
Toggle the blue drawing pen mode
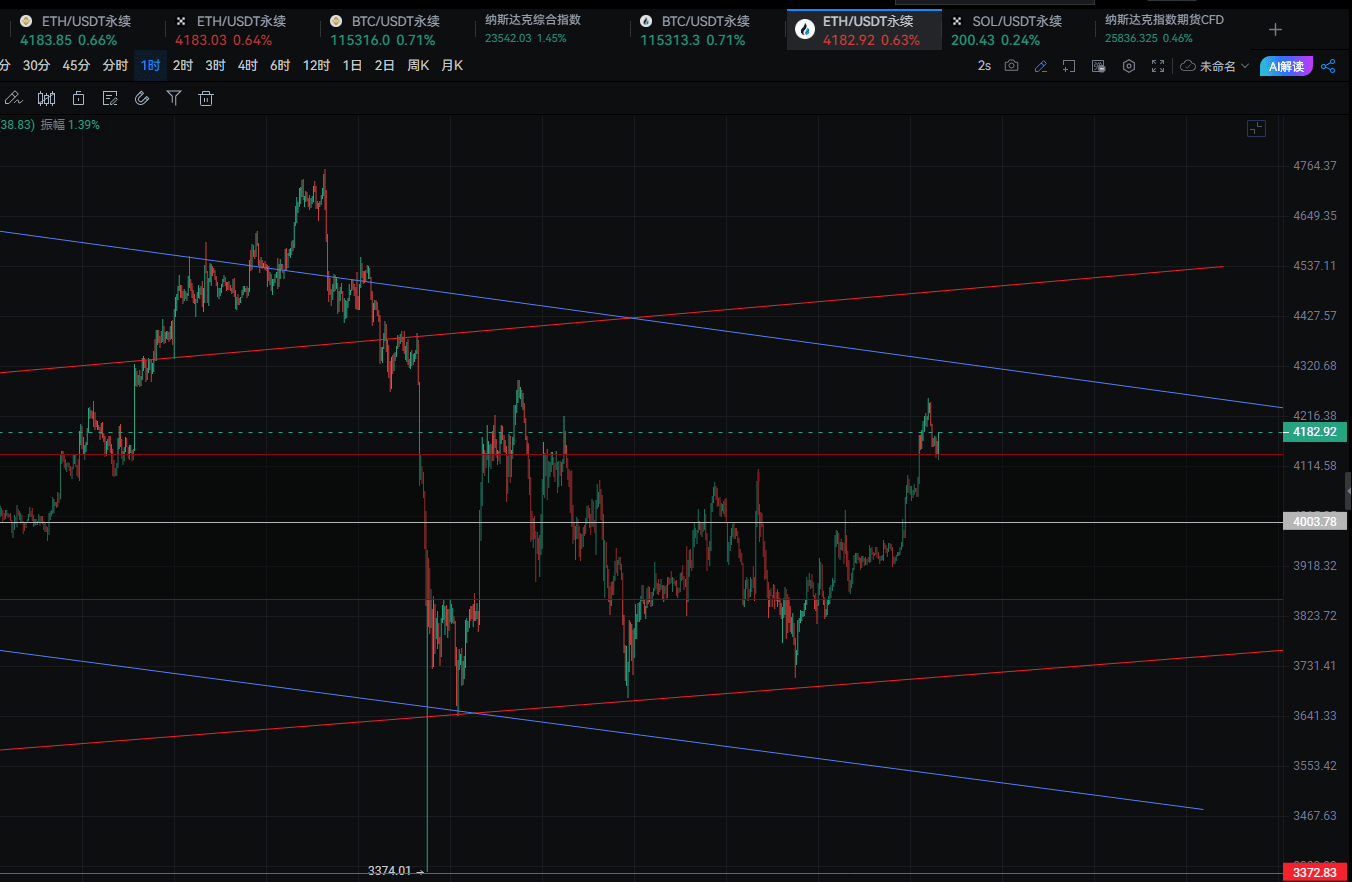tap(1041, 66)
